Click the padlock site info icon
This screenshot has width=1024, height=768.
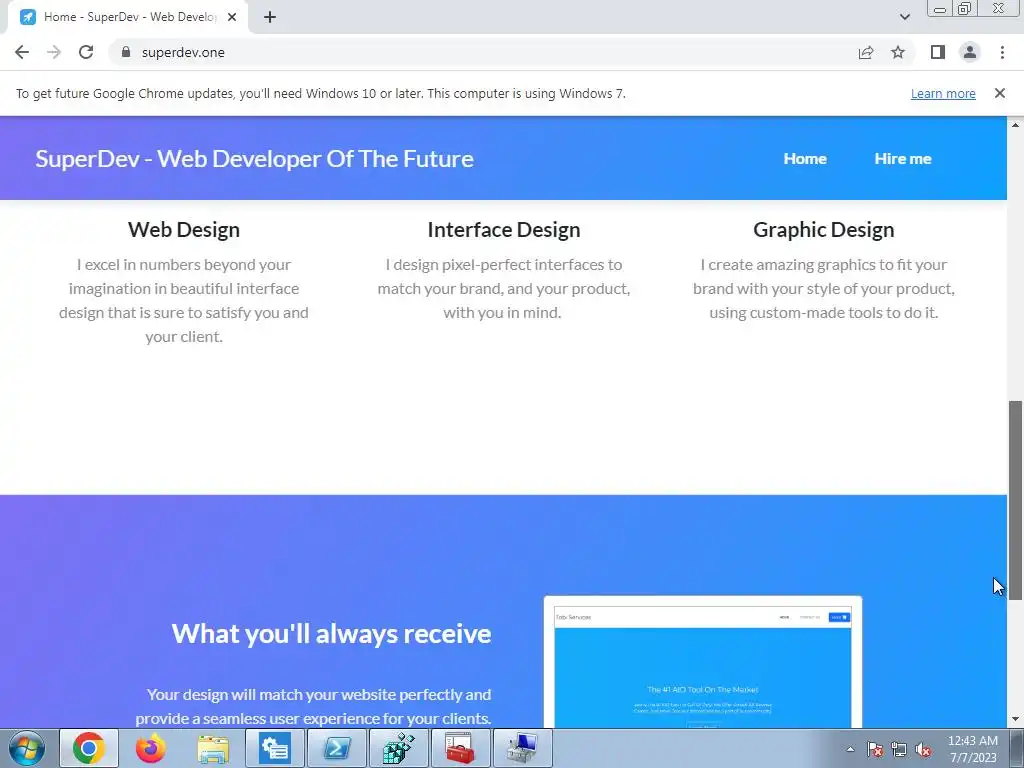[126, 52]
